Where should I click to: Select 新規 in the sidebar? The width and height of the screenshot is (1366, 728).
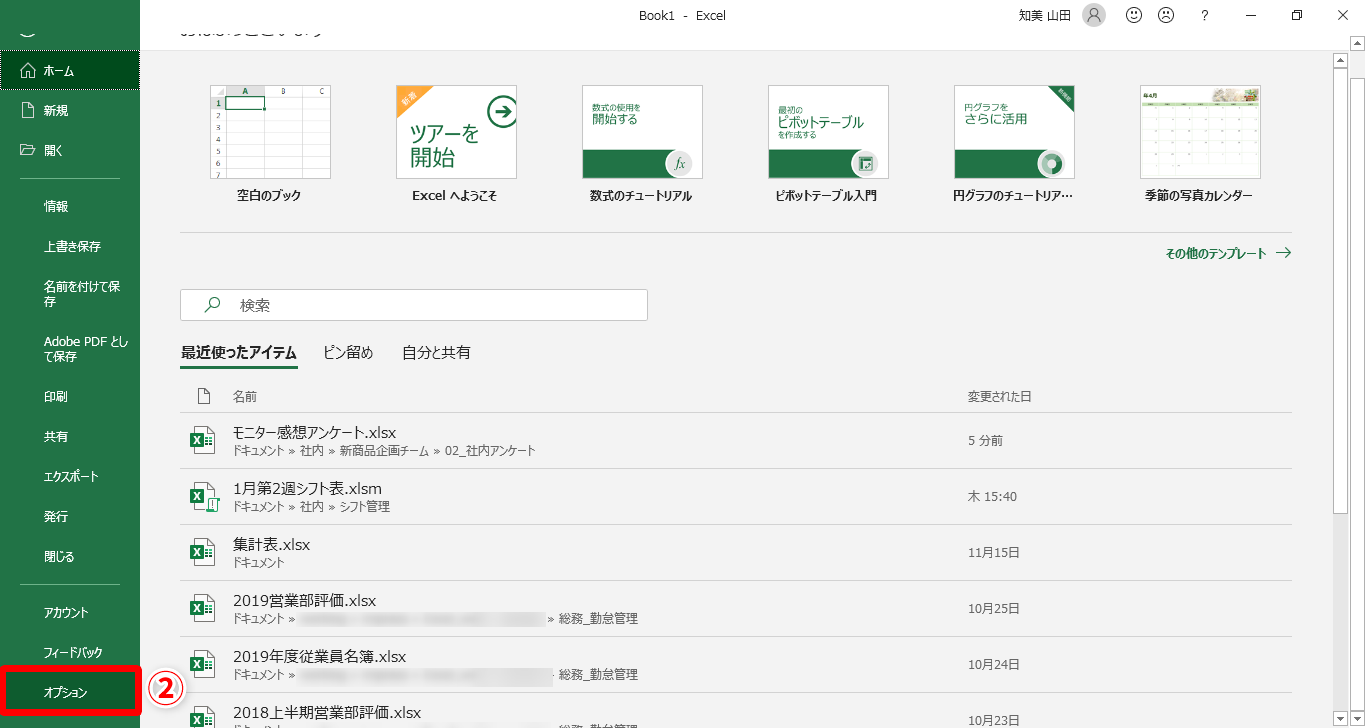pyautogui.click(x=70, y=110)
